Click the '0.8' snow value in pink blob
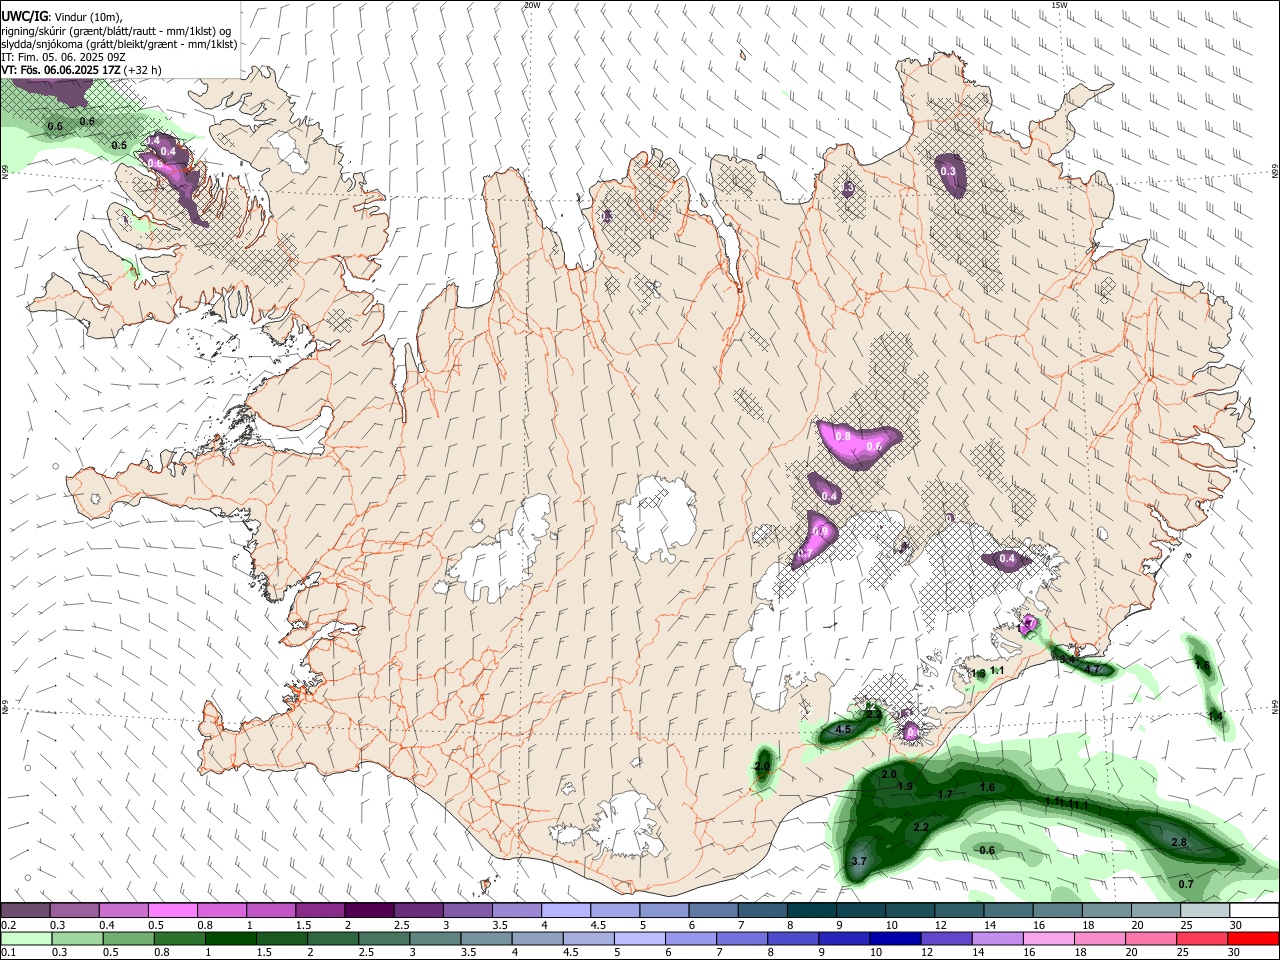Viewport: 1280px width, 960px height. [843, 436]
